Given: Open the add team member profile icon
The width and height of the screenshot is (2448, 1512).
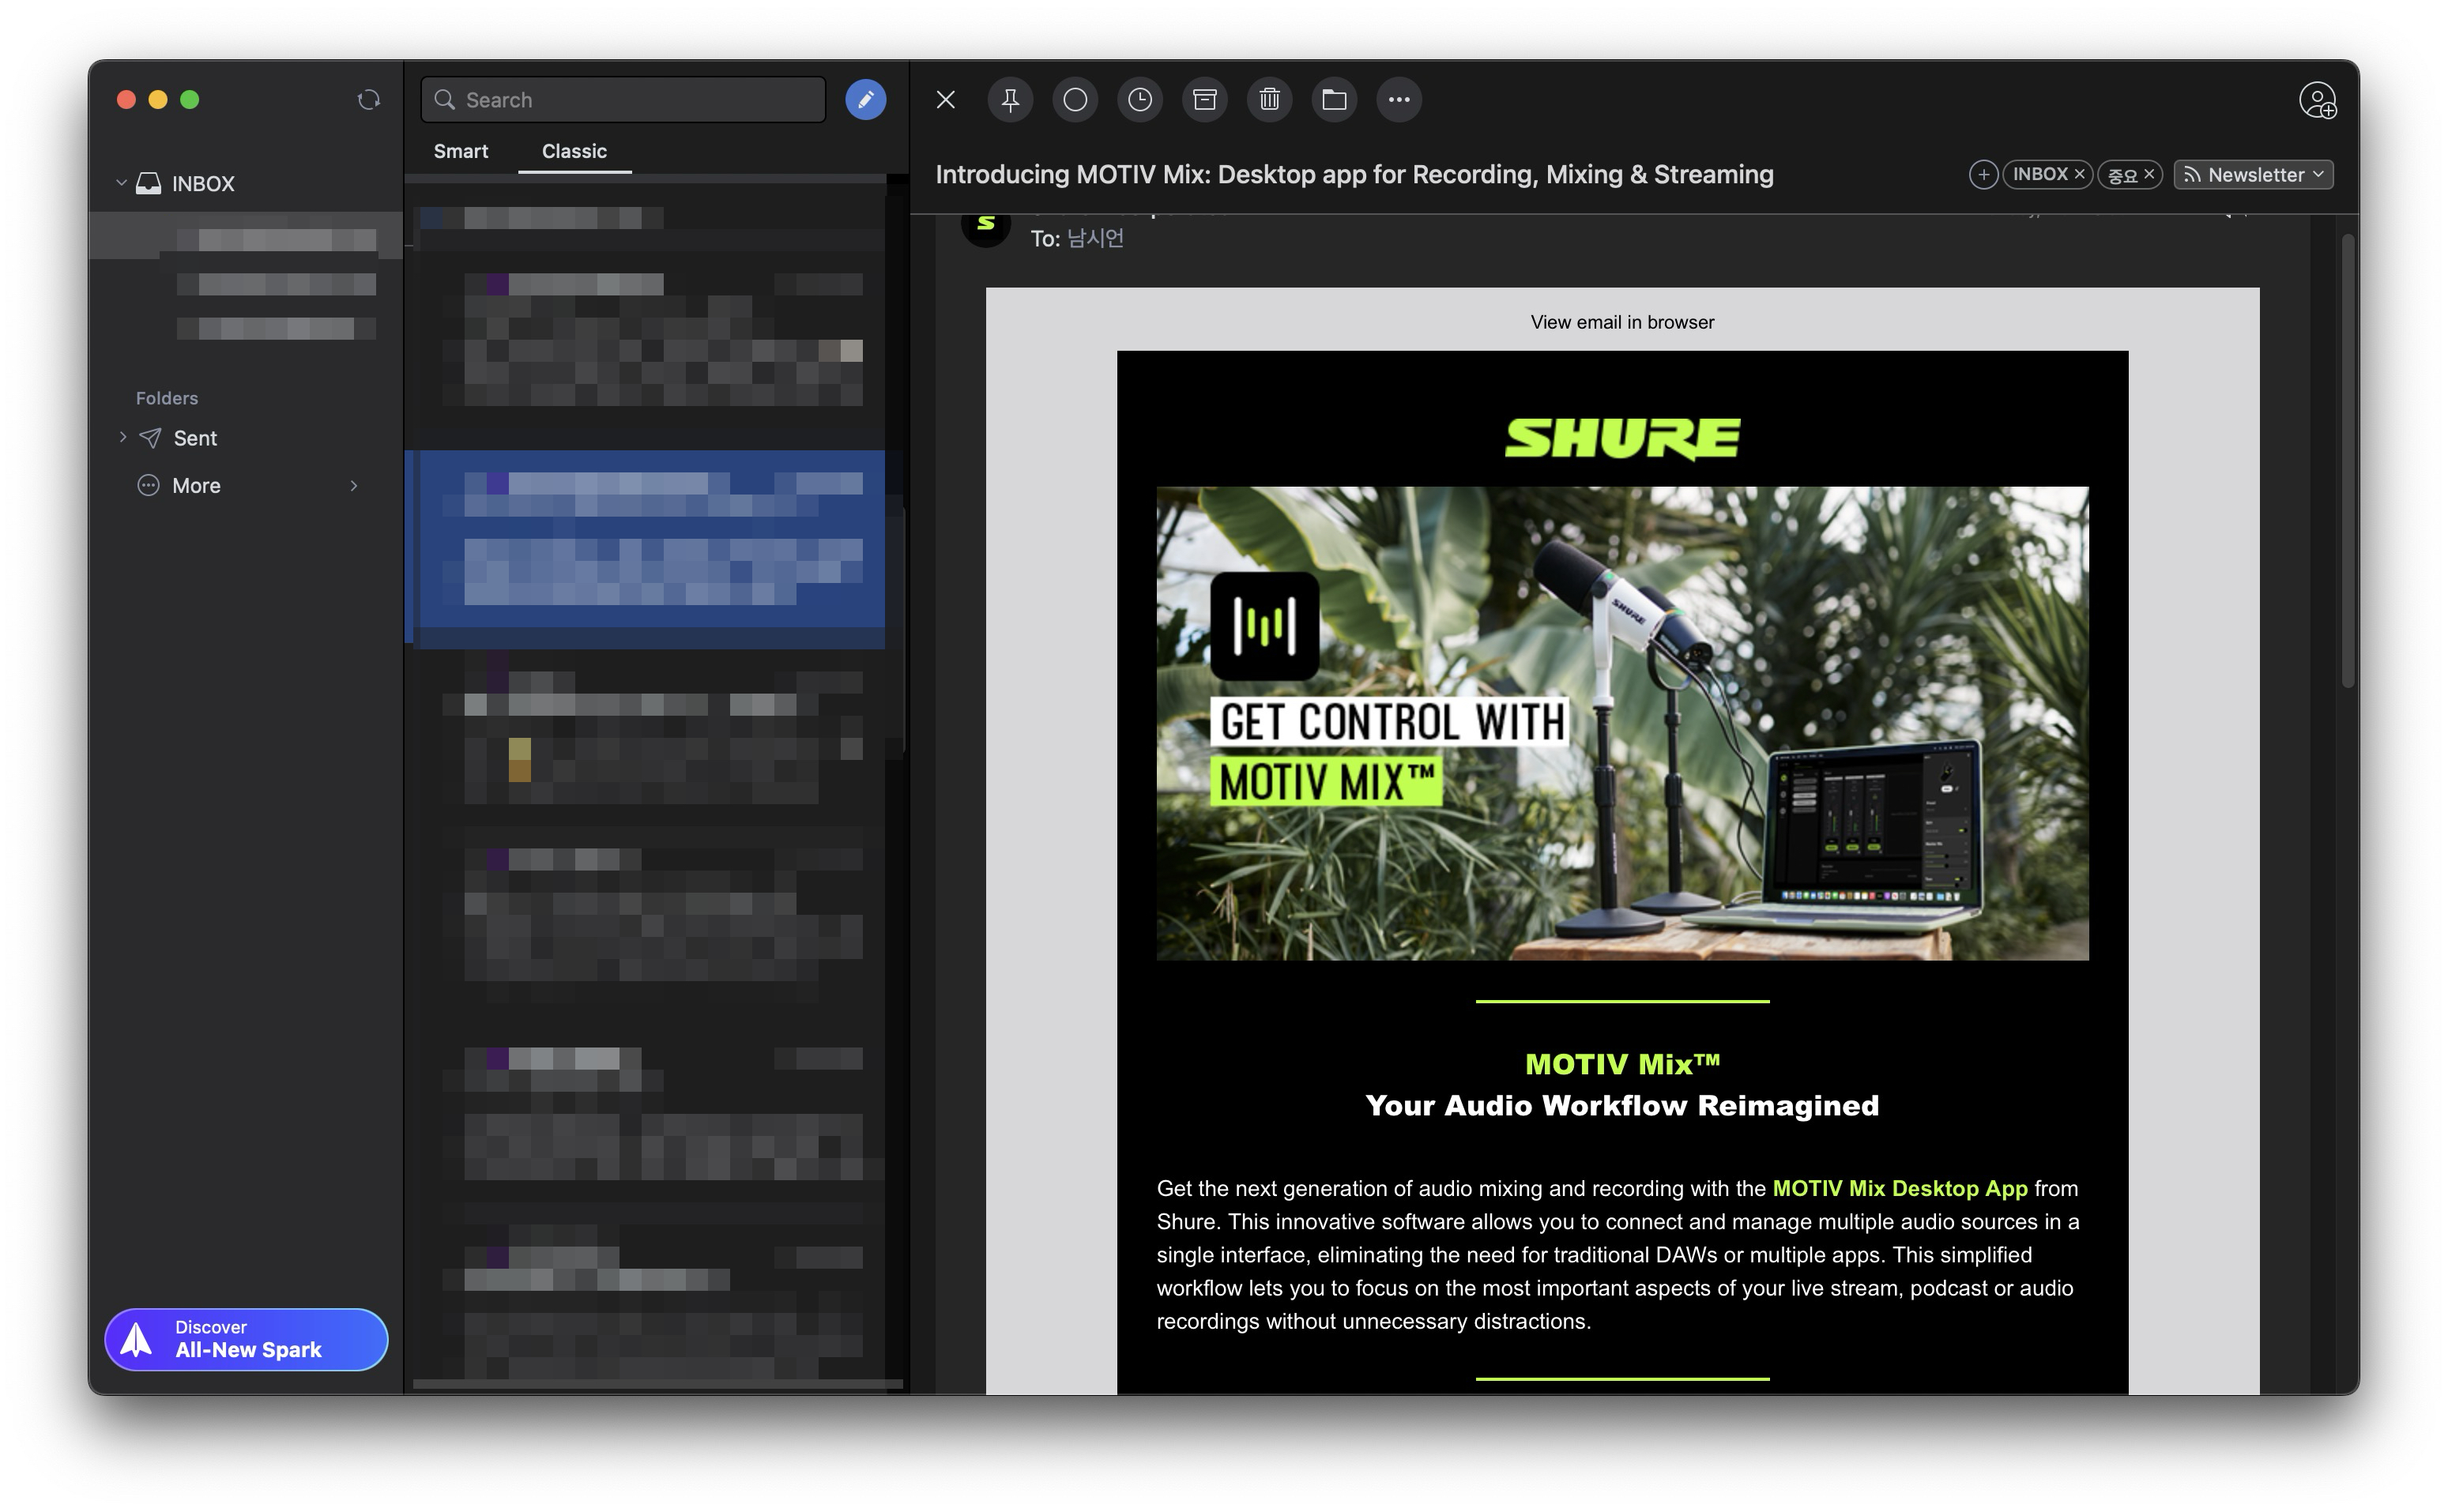Looking at the screenshot, I should (x=2317, y=100).
